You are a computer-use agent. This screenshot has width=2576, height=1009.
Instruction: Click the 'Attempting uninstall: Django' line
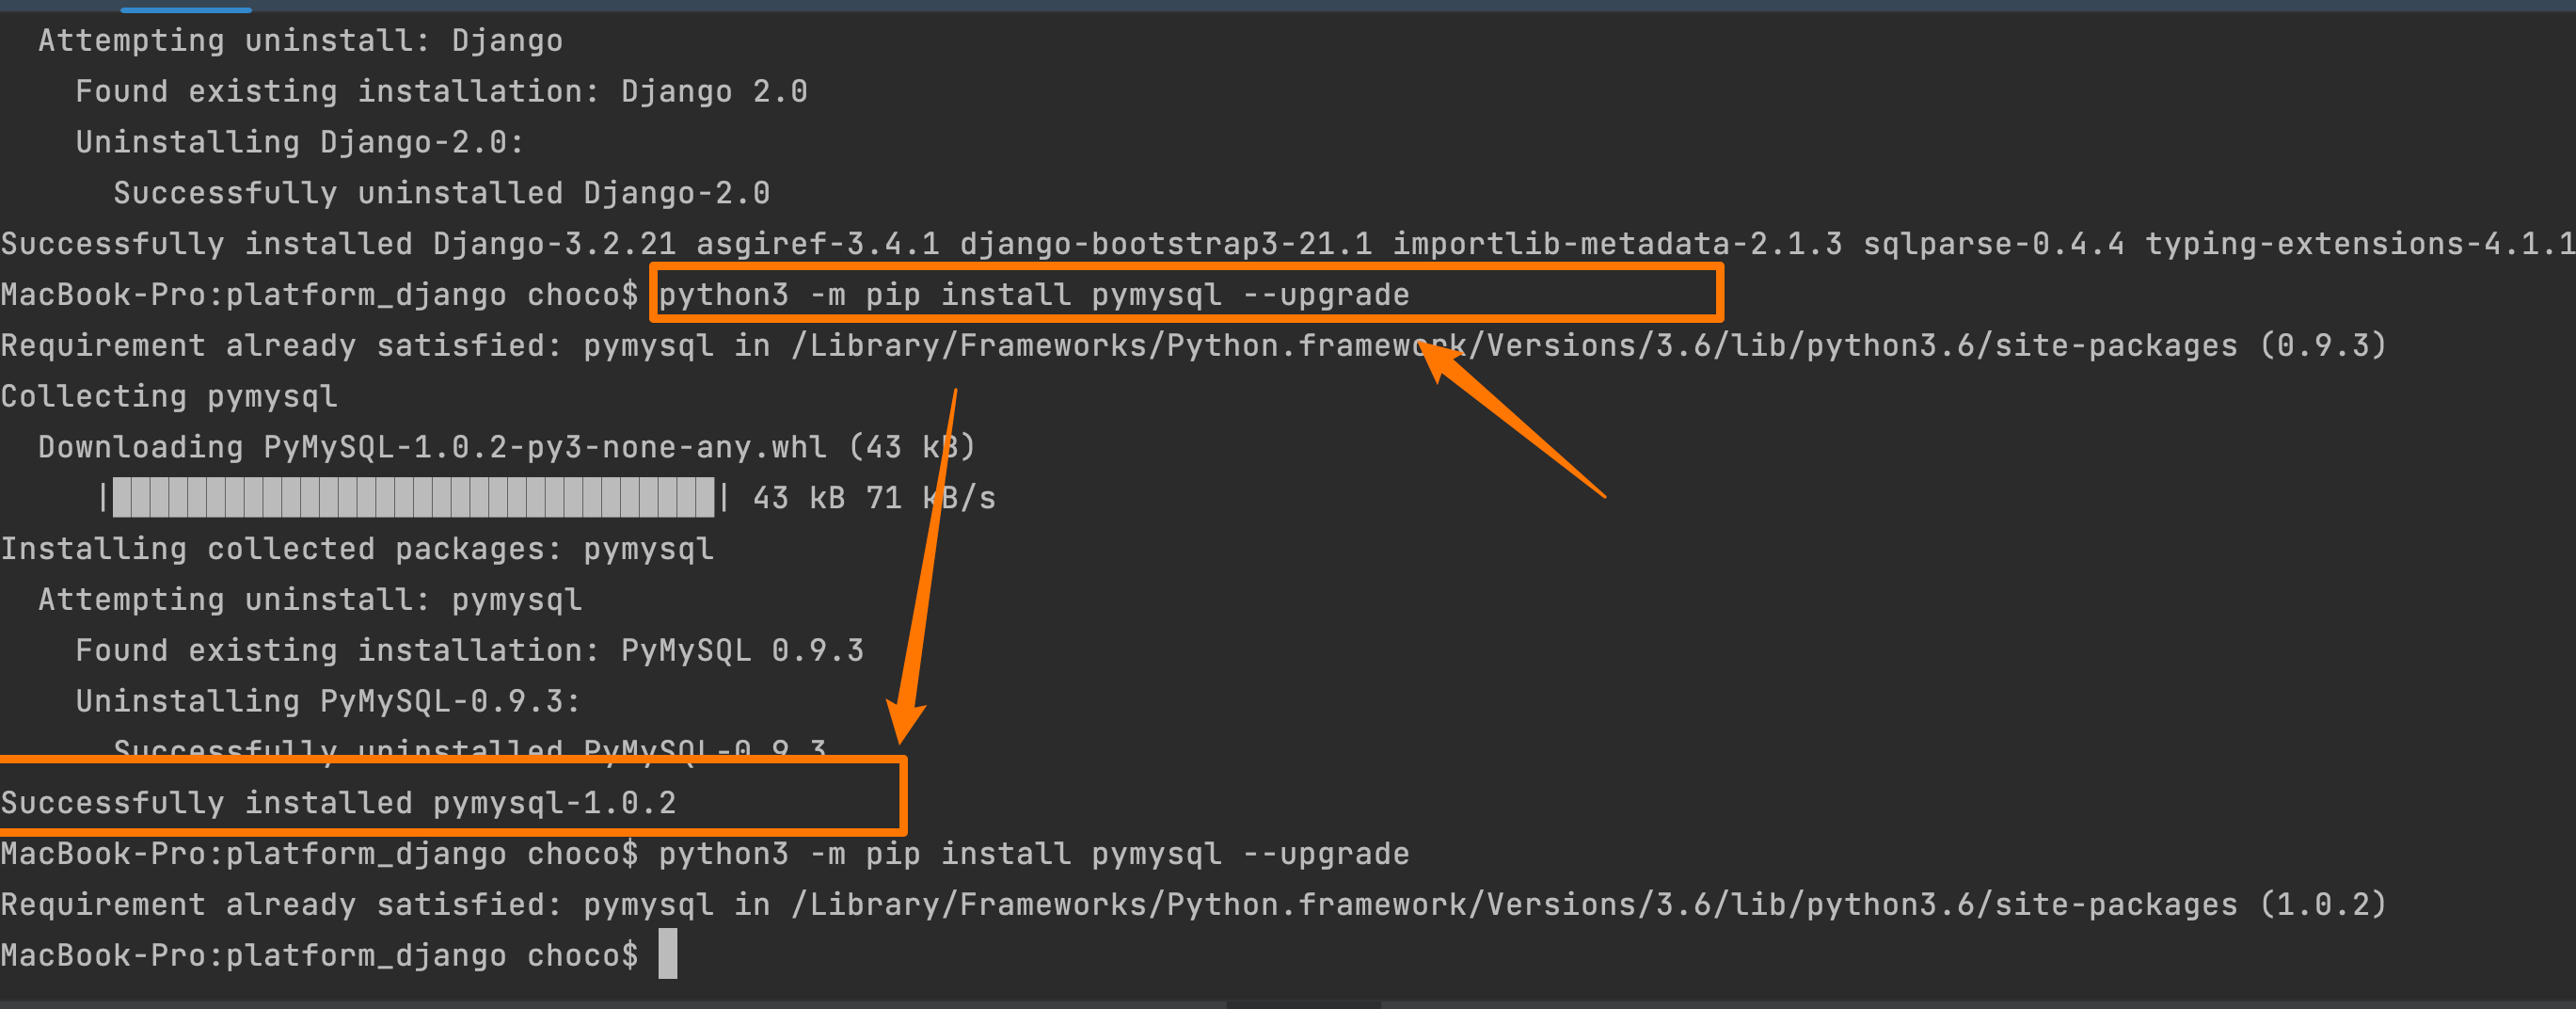(x=300, y=40)
